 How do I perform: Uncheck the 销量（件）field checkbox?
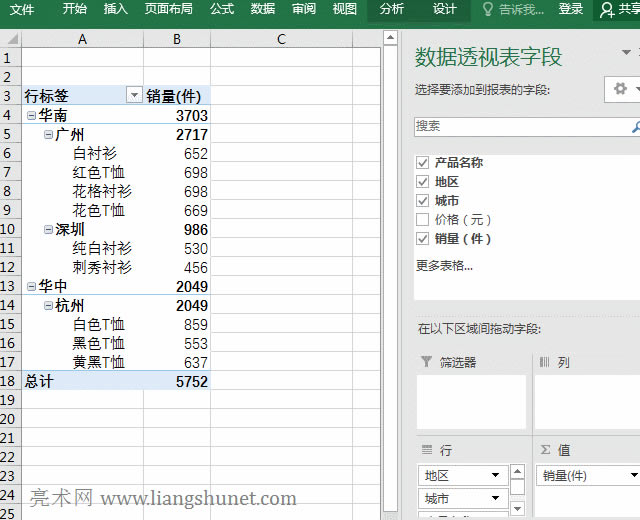(x=422, y=239)
